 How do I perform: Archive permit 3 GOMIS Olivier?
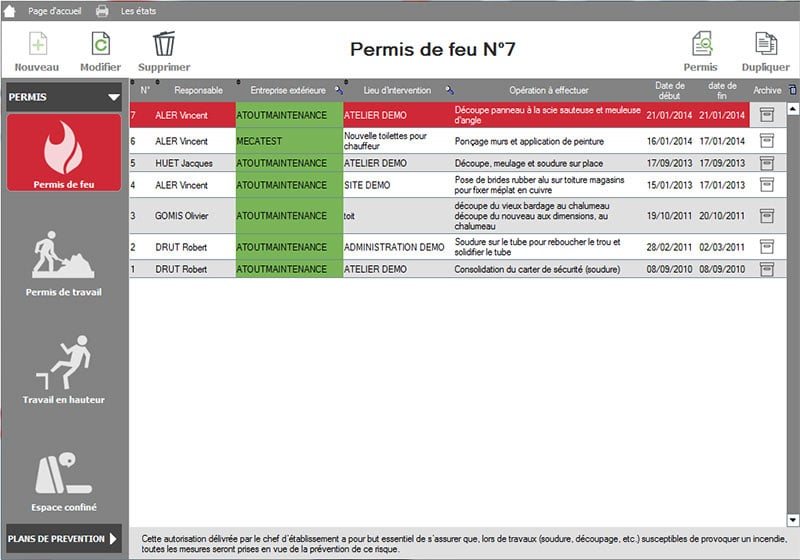point(767,216)
